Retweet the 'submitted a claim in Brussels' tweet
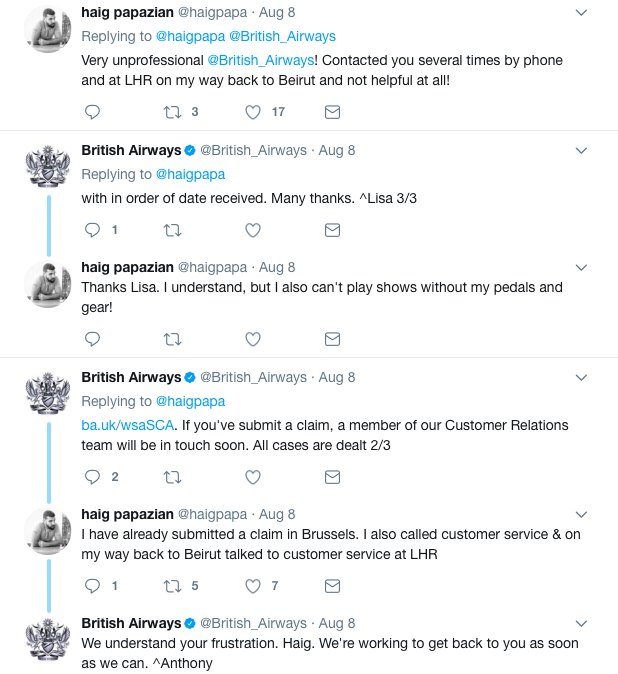 (x=172, y=586)
